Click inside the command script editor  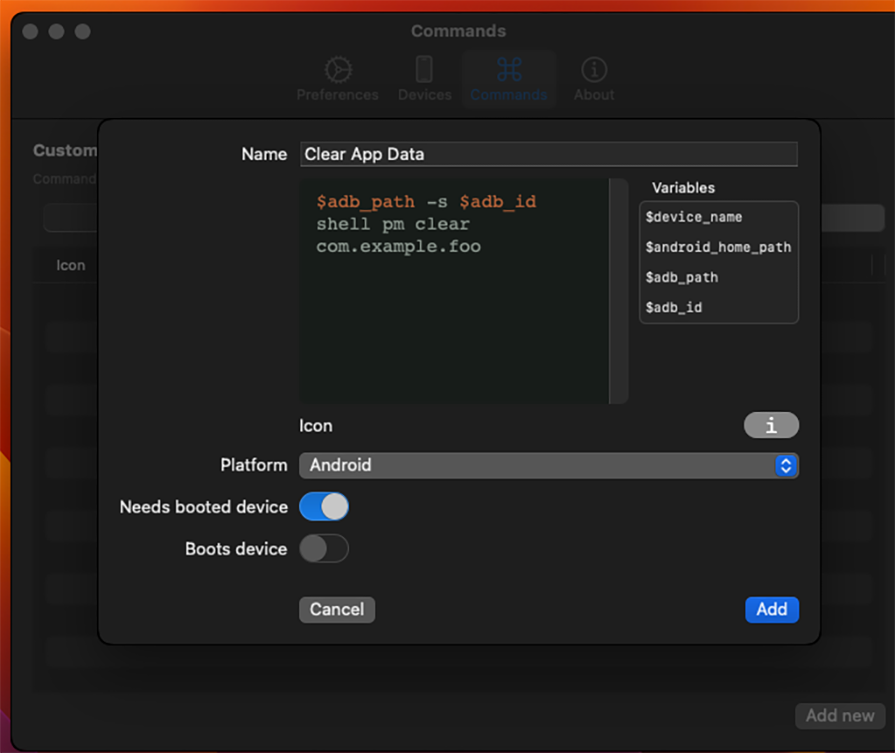click(x=454, y=291)
